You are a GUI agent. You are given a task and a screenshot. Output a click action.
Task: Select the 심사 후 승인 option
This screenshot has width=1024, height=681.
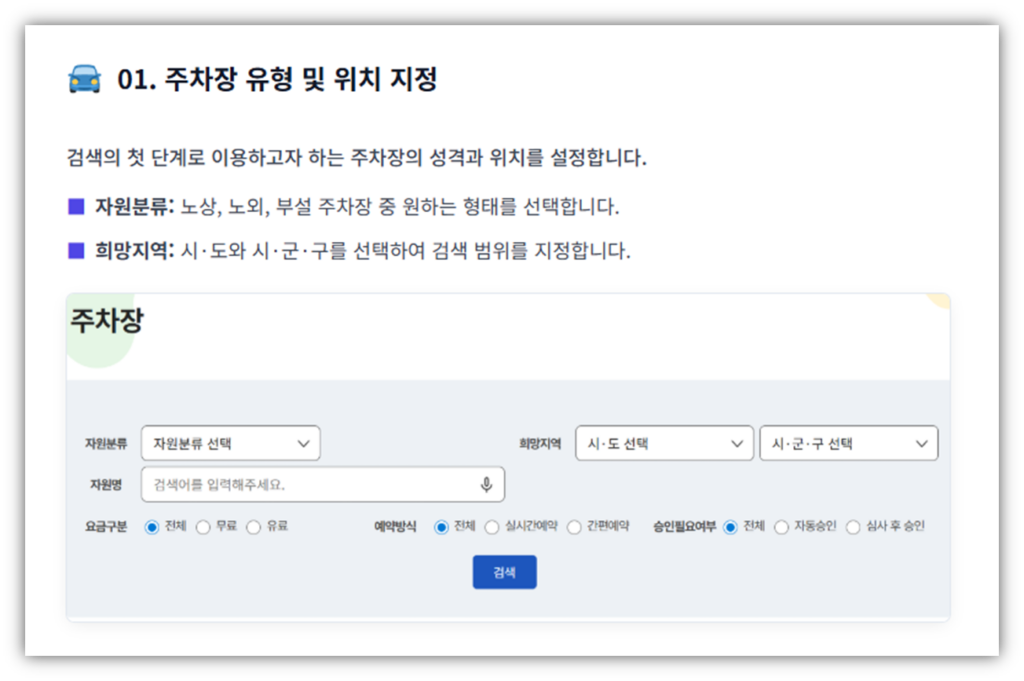pos(853,527)
